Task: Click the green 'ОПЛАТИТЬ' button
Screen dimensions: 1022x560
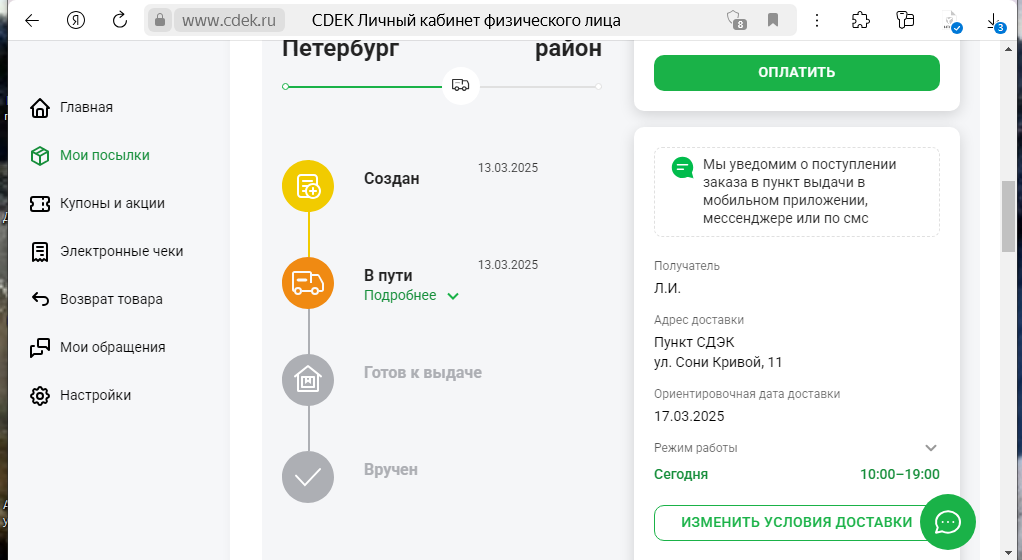Action: 796,72
